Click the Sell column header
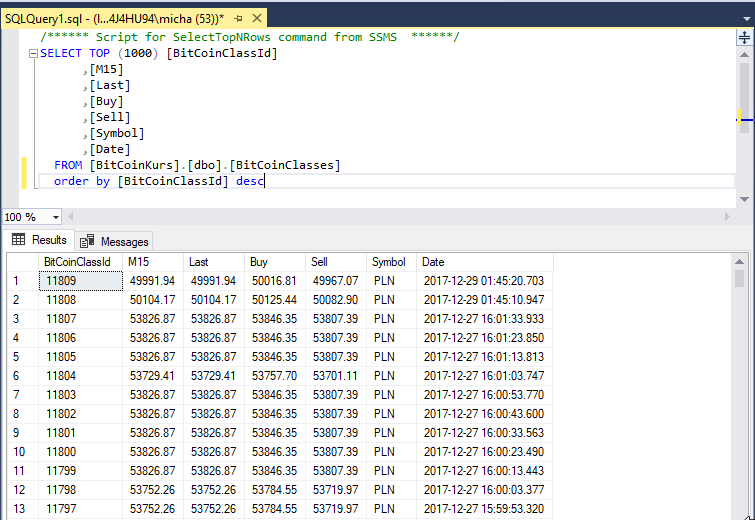Viewport: 755px width, 520px height. [x=336, y=262]
